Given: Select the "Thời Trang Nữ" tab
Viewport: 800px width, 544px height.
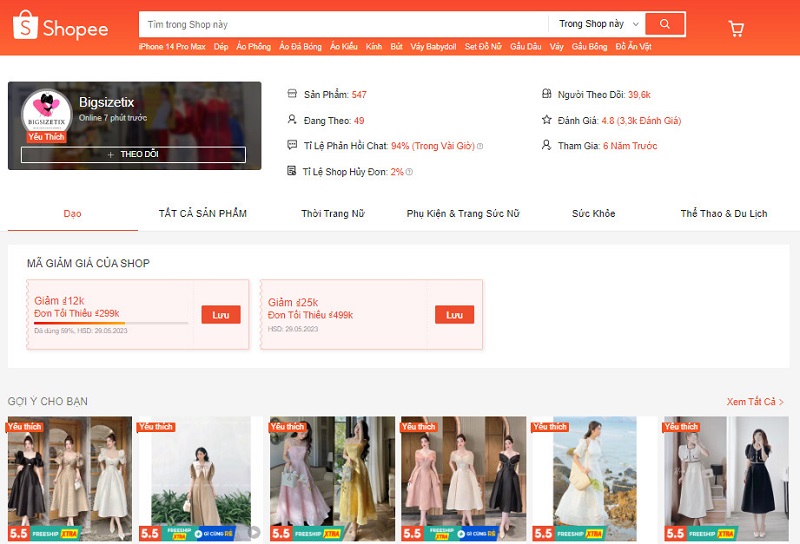Looking at the screenshot, I should click(x=332, y=214).
